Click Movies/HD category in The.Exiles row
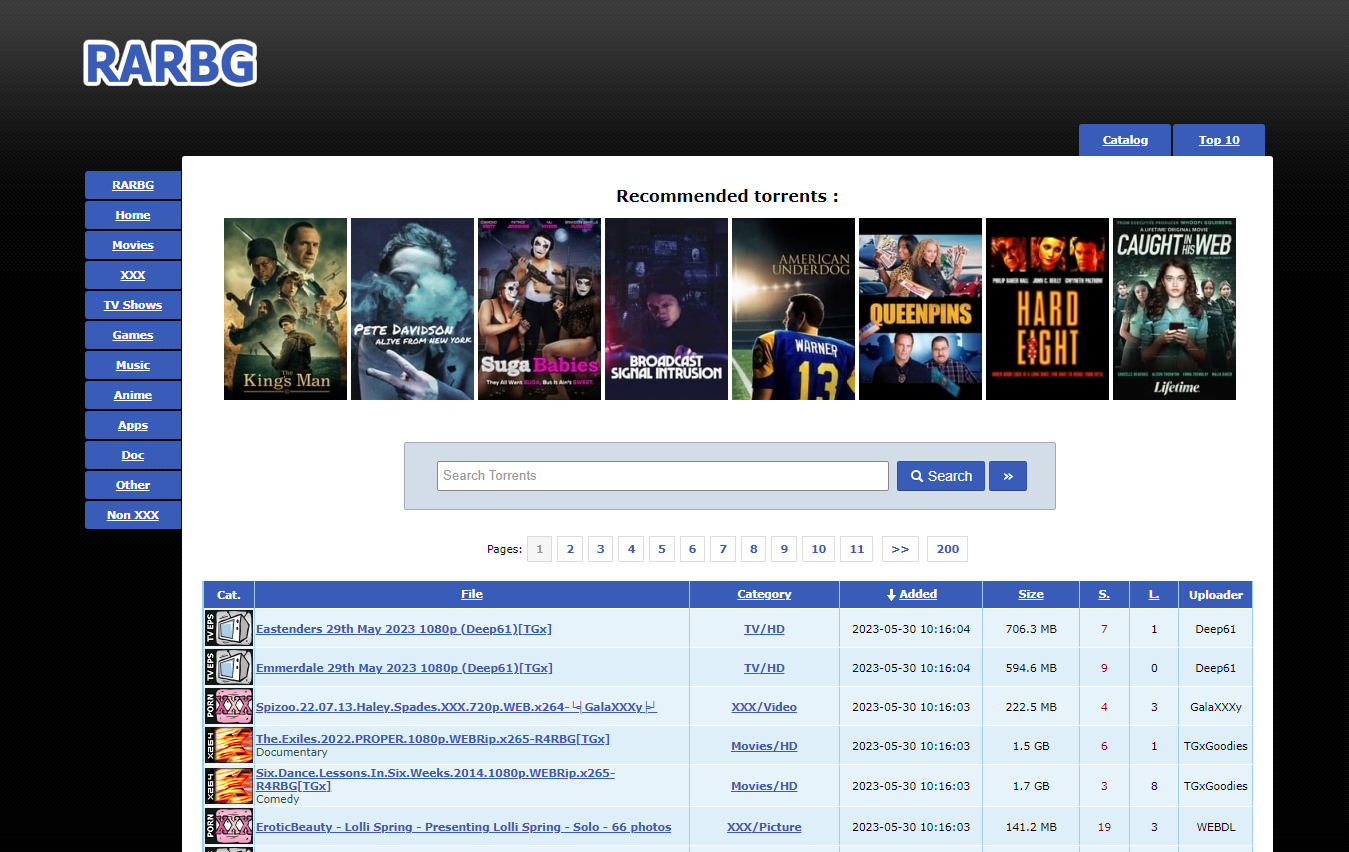This screenshot has width=1349, height=852. coord(764,746)
